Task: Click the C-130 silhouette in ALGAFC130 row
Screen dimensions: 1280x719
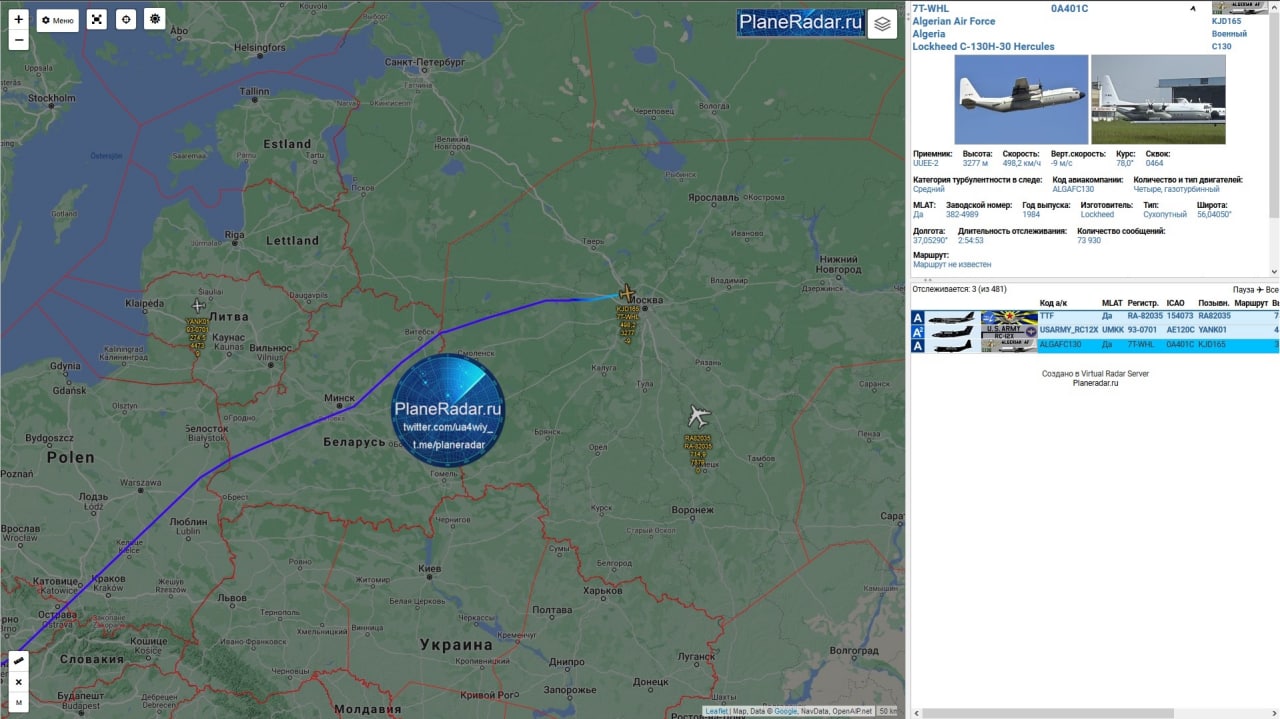Action: 951,346
